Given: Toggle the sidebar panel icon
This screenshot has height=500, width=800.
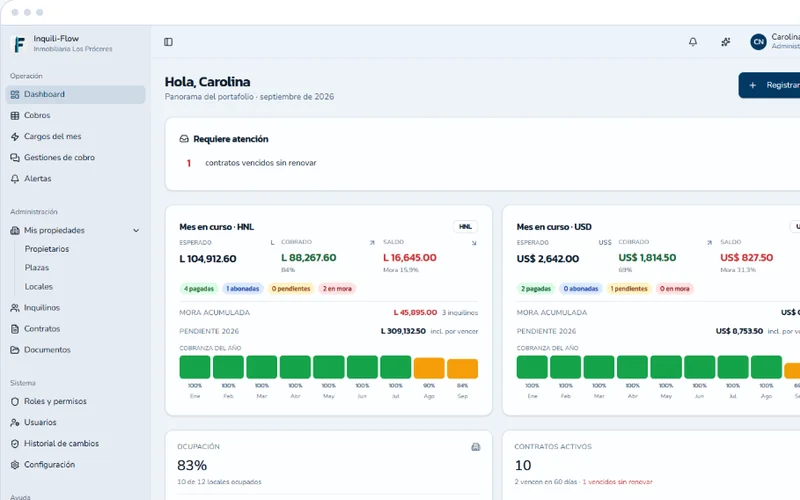Looking at the screenshot, I should click(168, 42).
